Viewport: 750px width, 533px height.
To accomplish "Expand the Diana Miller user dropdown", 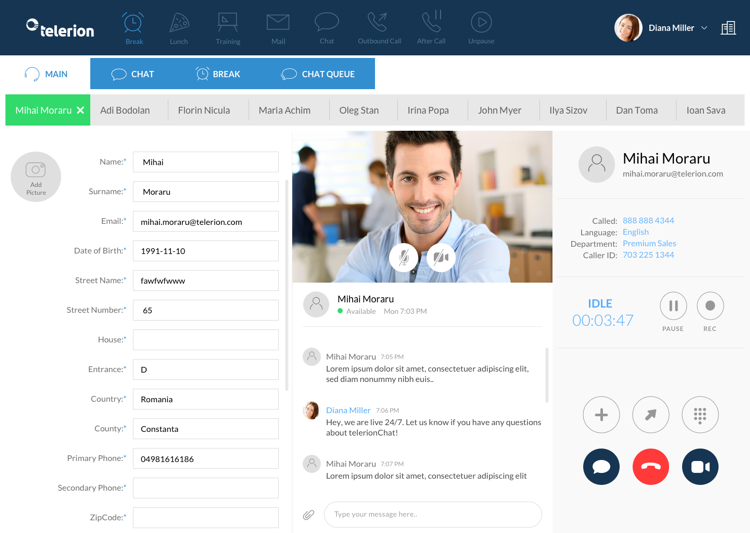I will (704, 28).
